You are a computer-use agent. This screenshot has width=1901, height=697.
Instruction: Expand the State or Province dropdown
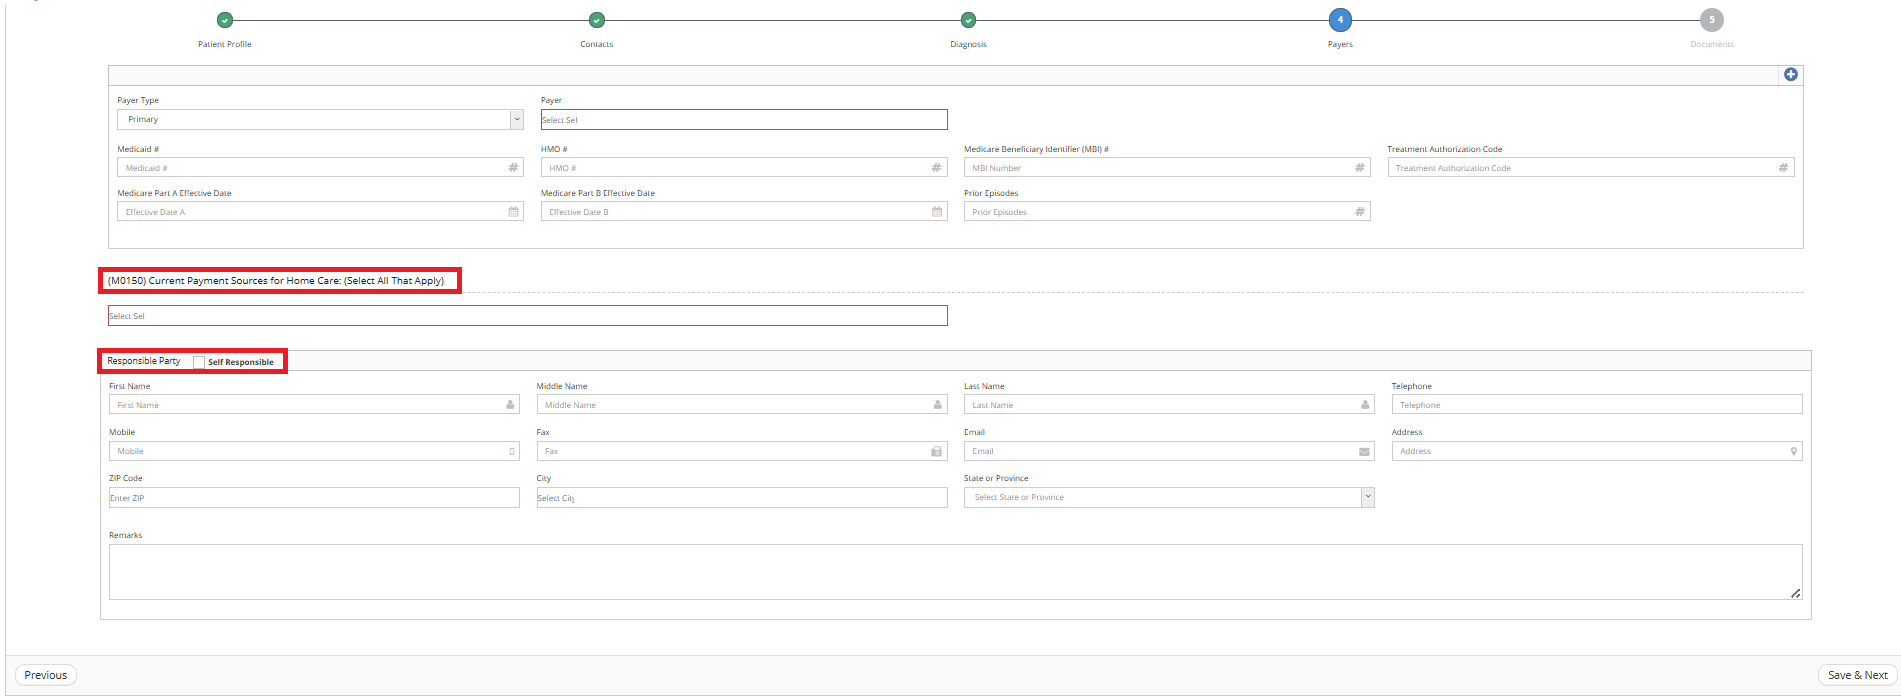click(x=1169, y=497)
